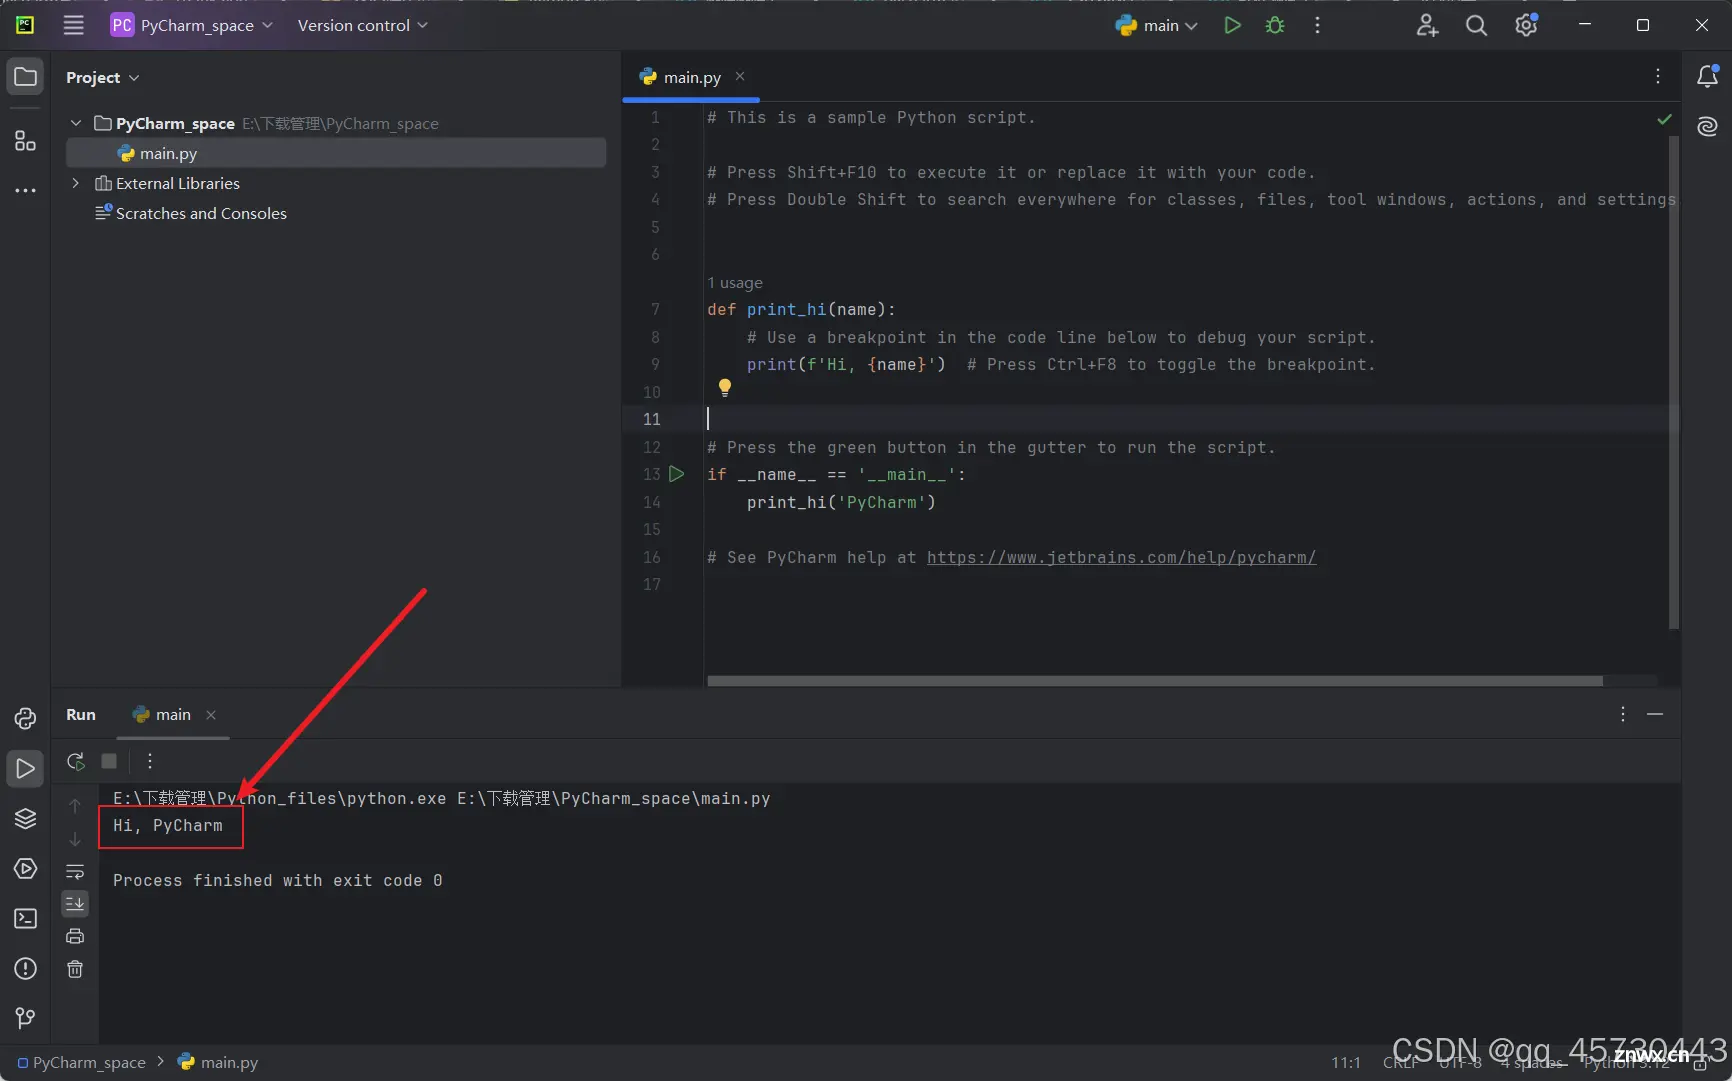
Task: Open the Terminal tool window
Action: click(x=25, y=918)
